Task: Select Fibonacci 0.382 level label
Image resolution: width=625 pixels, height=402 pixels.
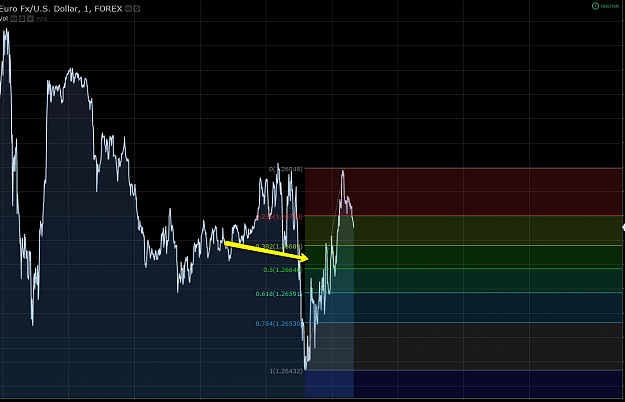Action: [x=279, y=247]
